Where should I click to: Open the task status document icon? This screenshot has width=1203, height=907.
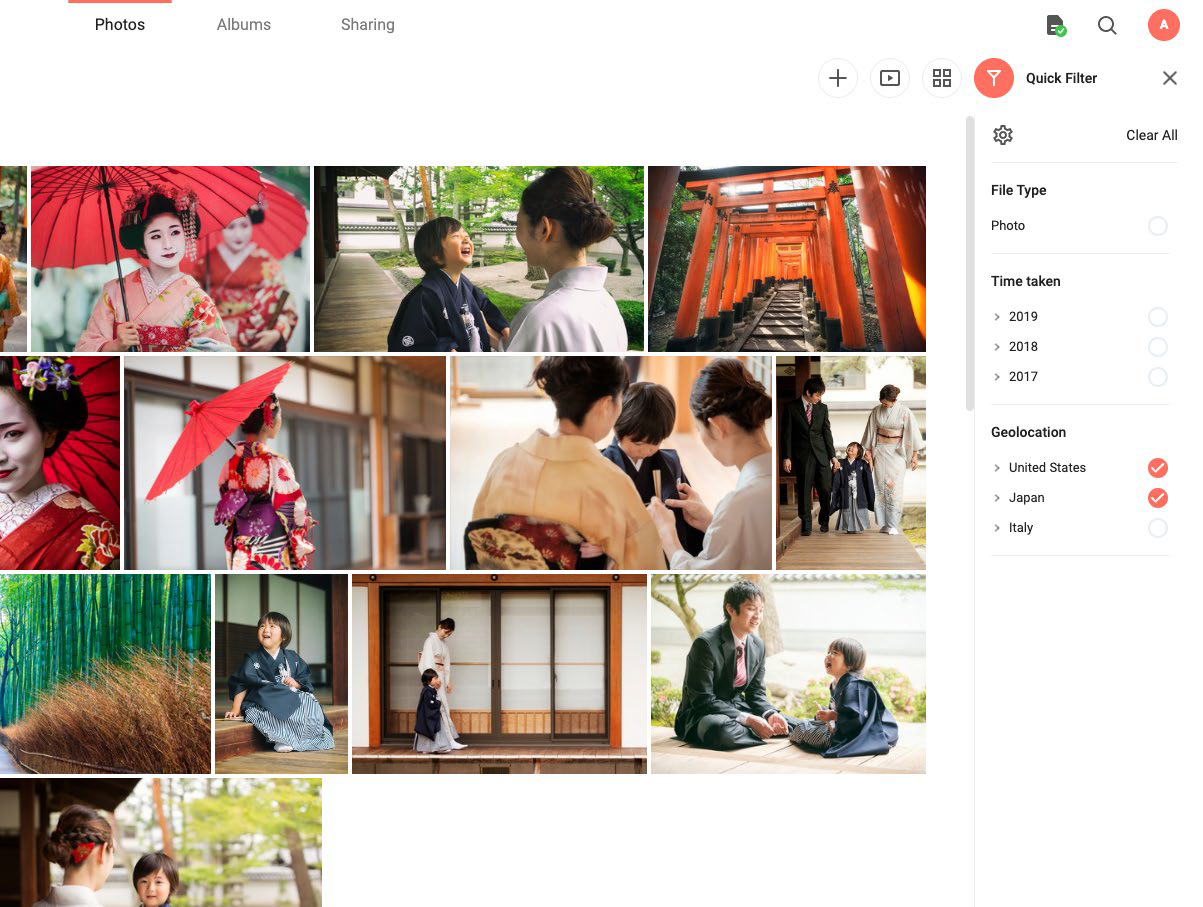[x=1056, y=25]
